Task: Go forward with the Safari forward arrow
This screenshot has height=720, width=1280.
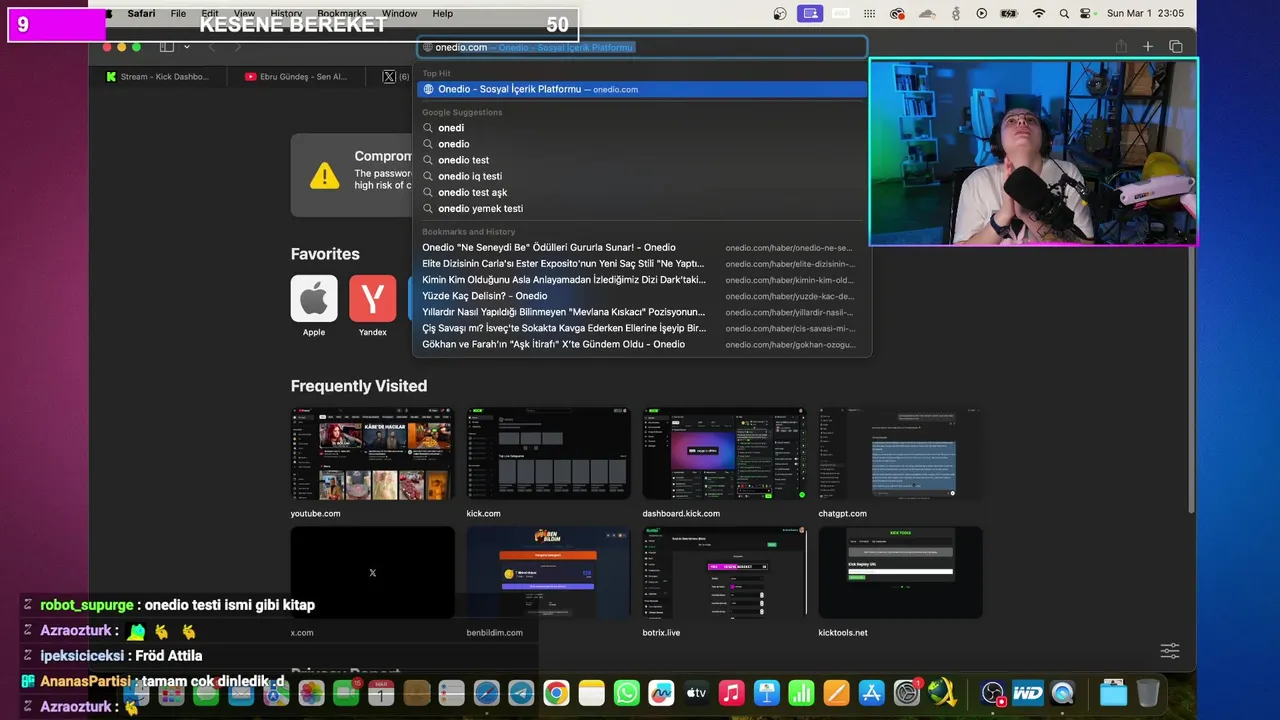Action: (237, 47)
